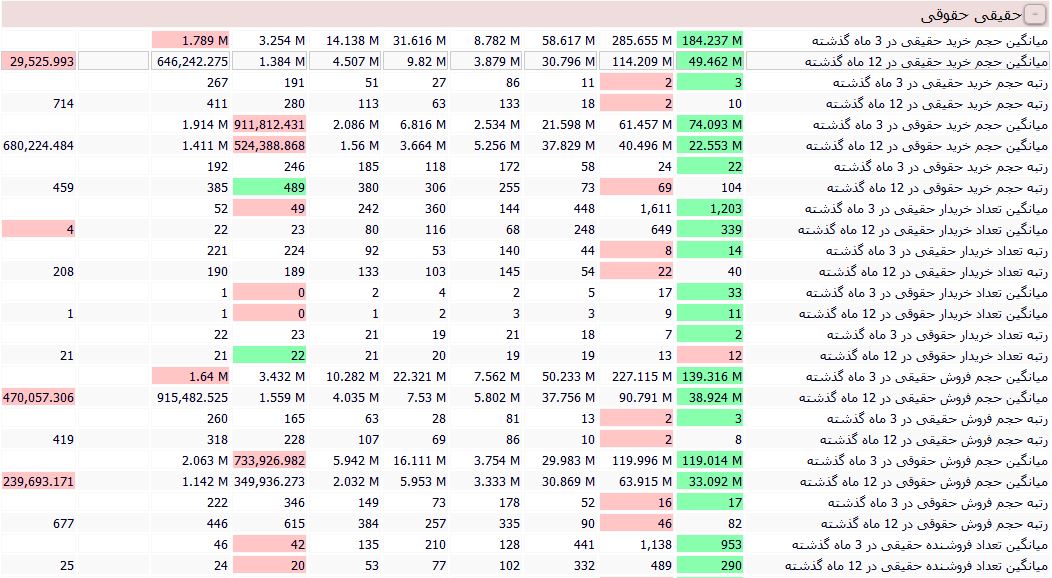This screenshot has width=1052, height=578.
Task: Click the 646,242.275 cell
Action: 192,62
